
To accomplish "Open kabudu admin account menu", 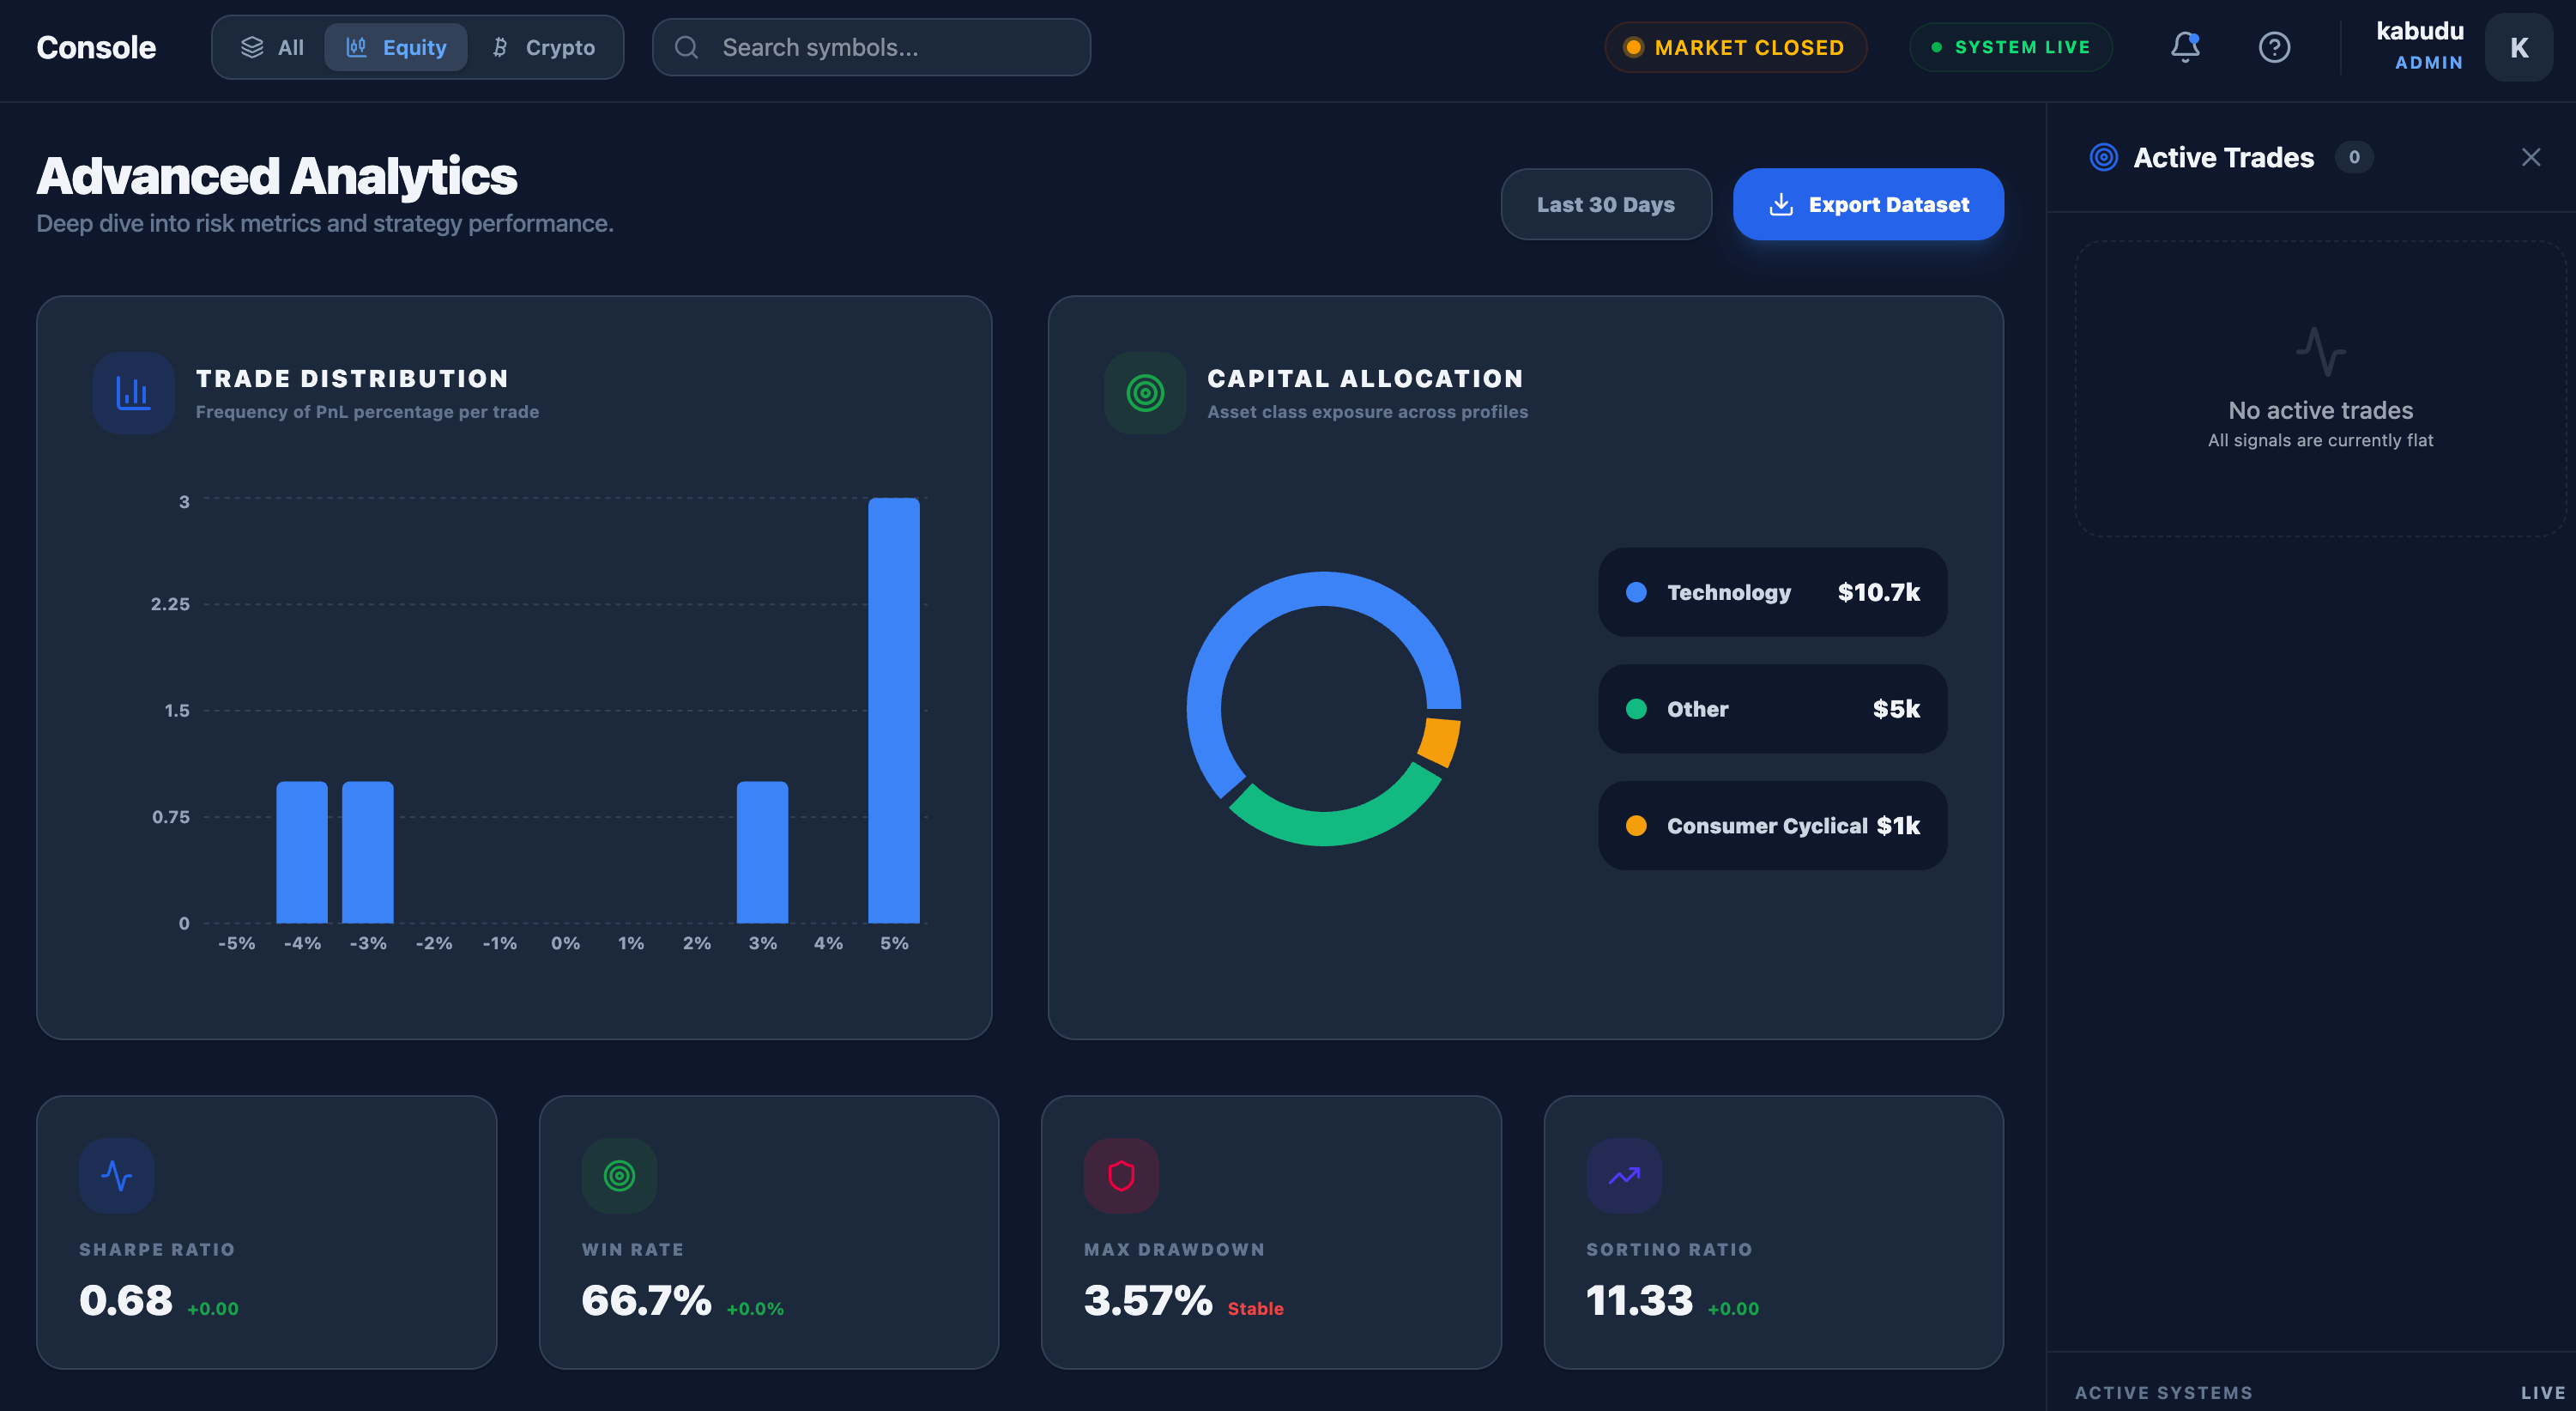I will pyautogui.click(x=2419, y=46).
